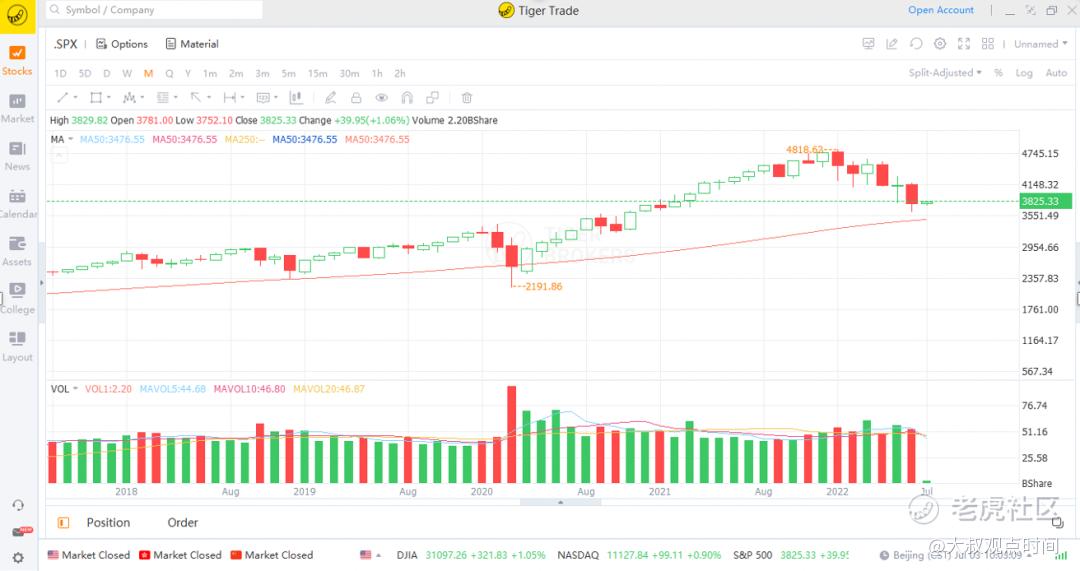Viewport: 1080px width, 571px height.
Task: Click the pencil continuous drawing tool
Action: coord(331,98)
